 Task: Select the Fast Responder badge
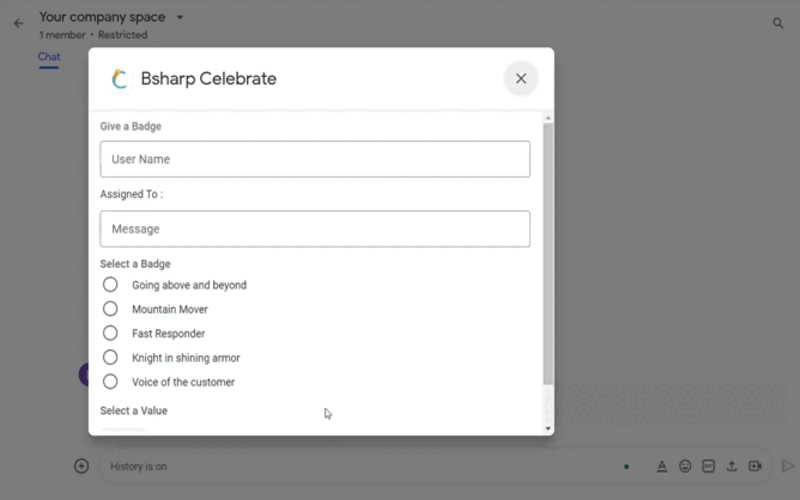(110, 333)
